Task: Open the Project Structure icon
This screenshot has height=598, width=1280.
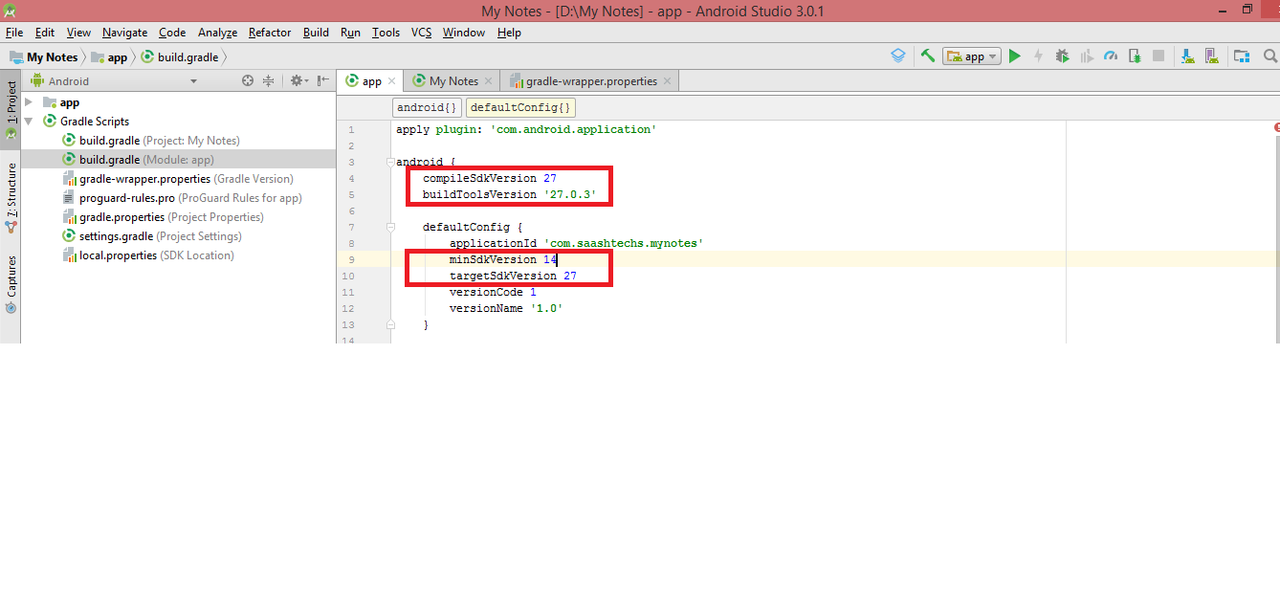Action: pyautogui.click(x=1241, y=56)
